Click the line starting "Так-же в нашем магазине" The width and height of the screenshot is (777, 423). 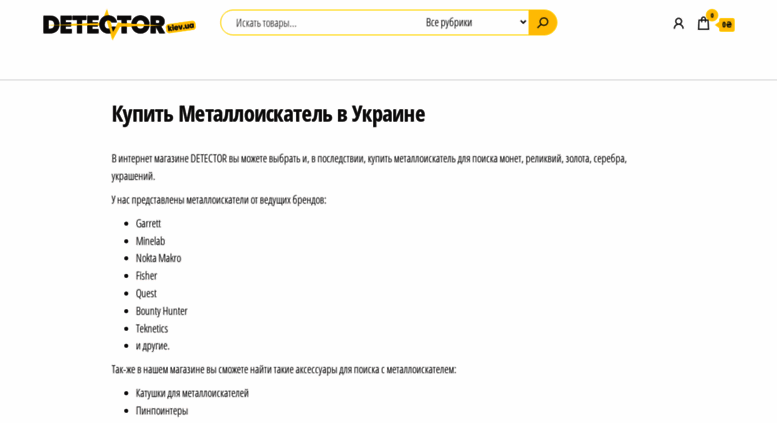pos(284,370)
